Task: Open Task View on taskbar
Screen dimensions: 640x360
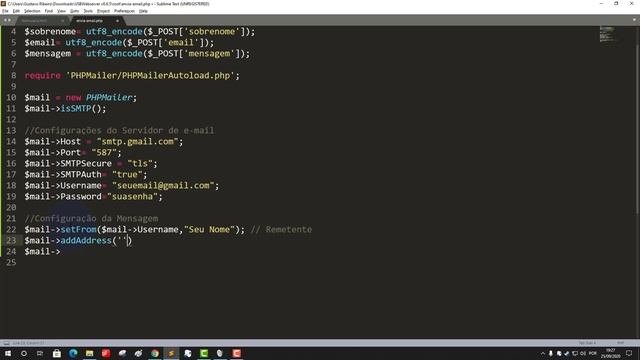Action: 40,353
